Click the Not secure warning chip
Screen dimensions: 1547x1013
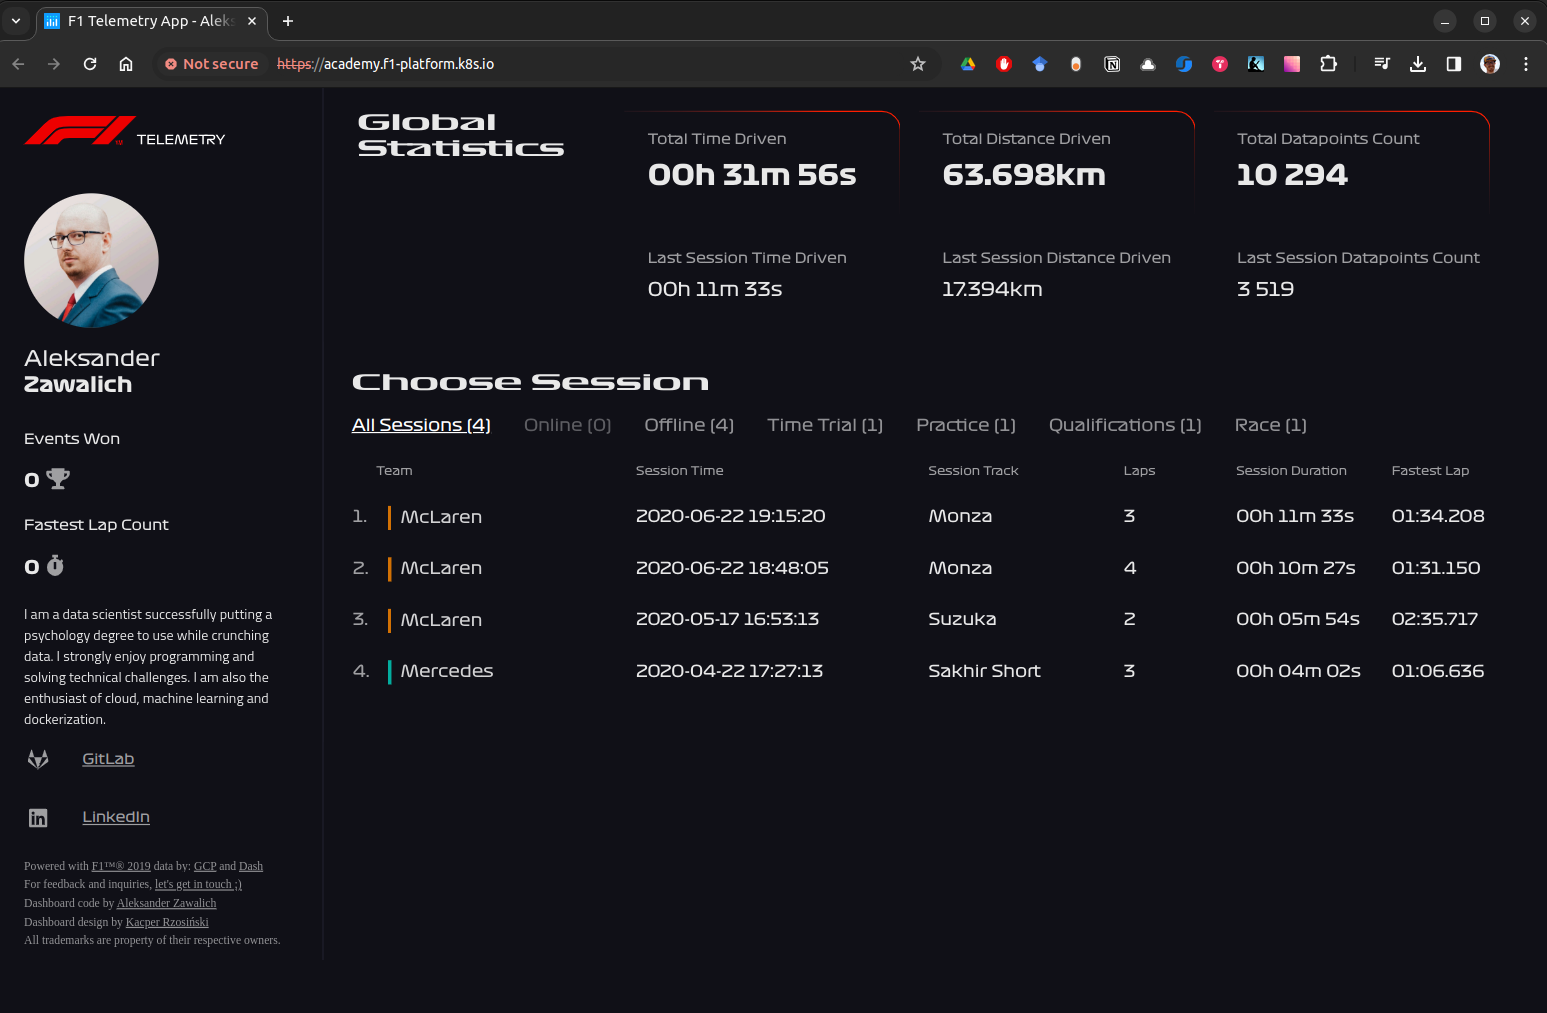pos(211,64)
